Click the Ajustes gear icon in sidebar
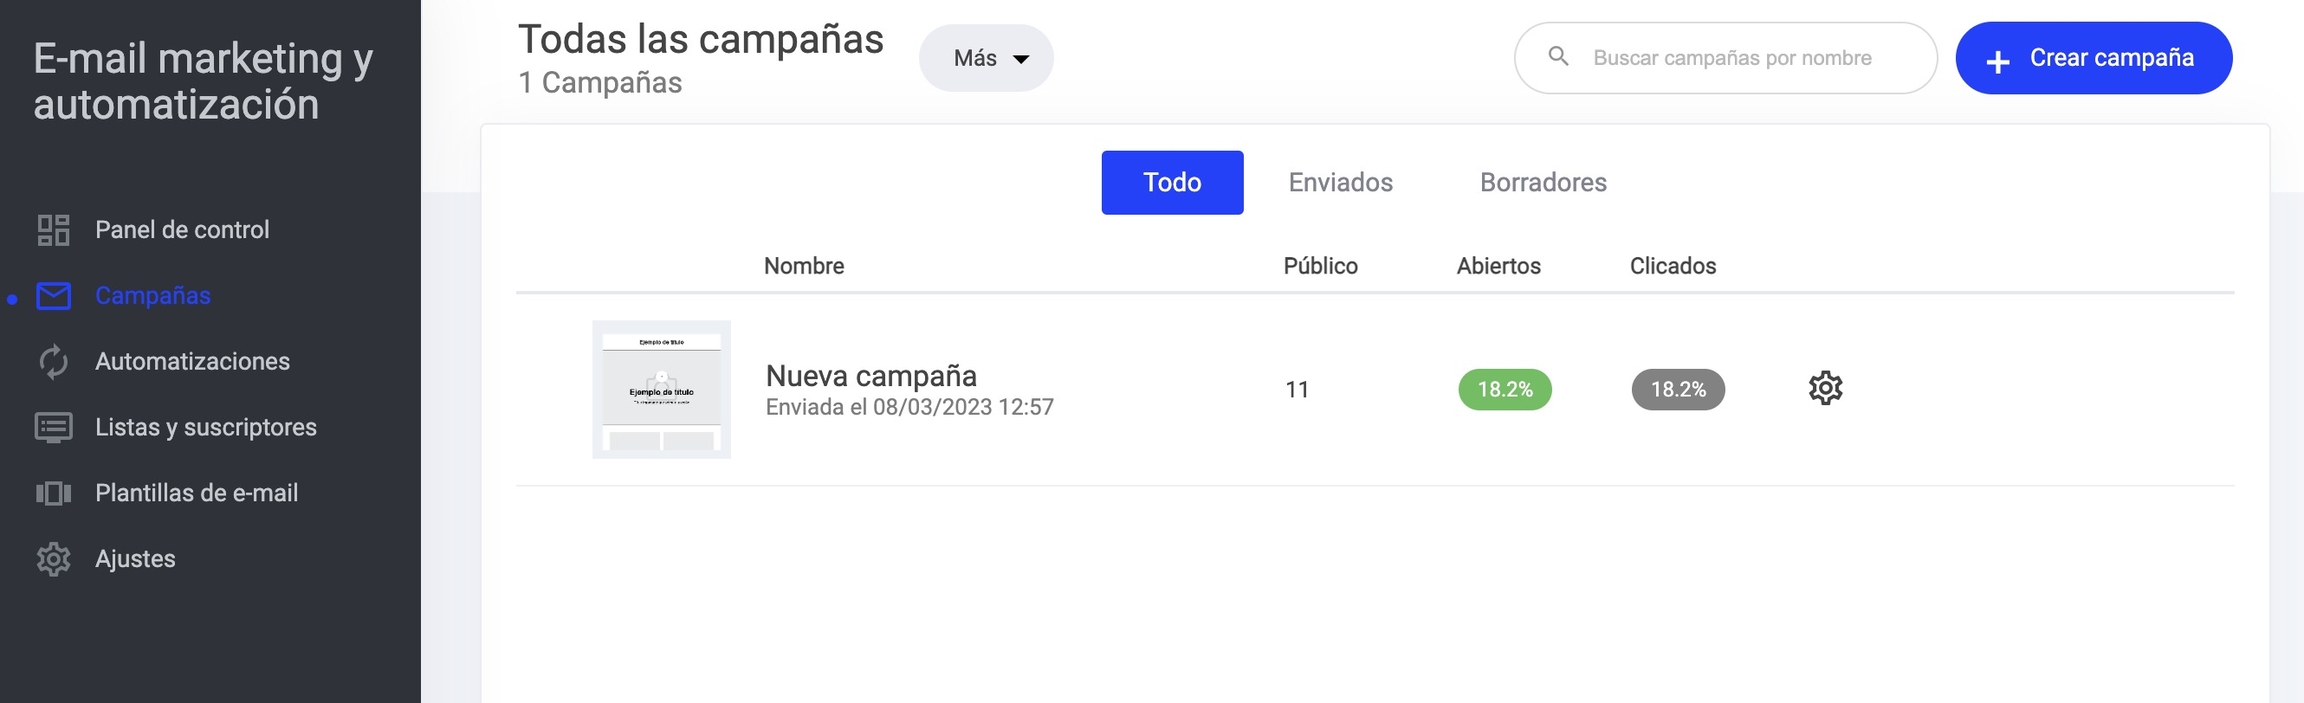This screenshot has height=703, width=2304. [x=53, y=559]
